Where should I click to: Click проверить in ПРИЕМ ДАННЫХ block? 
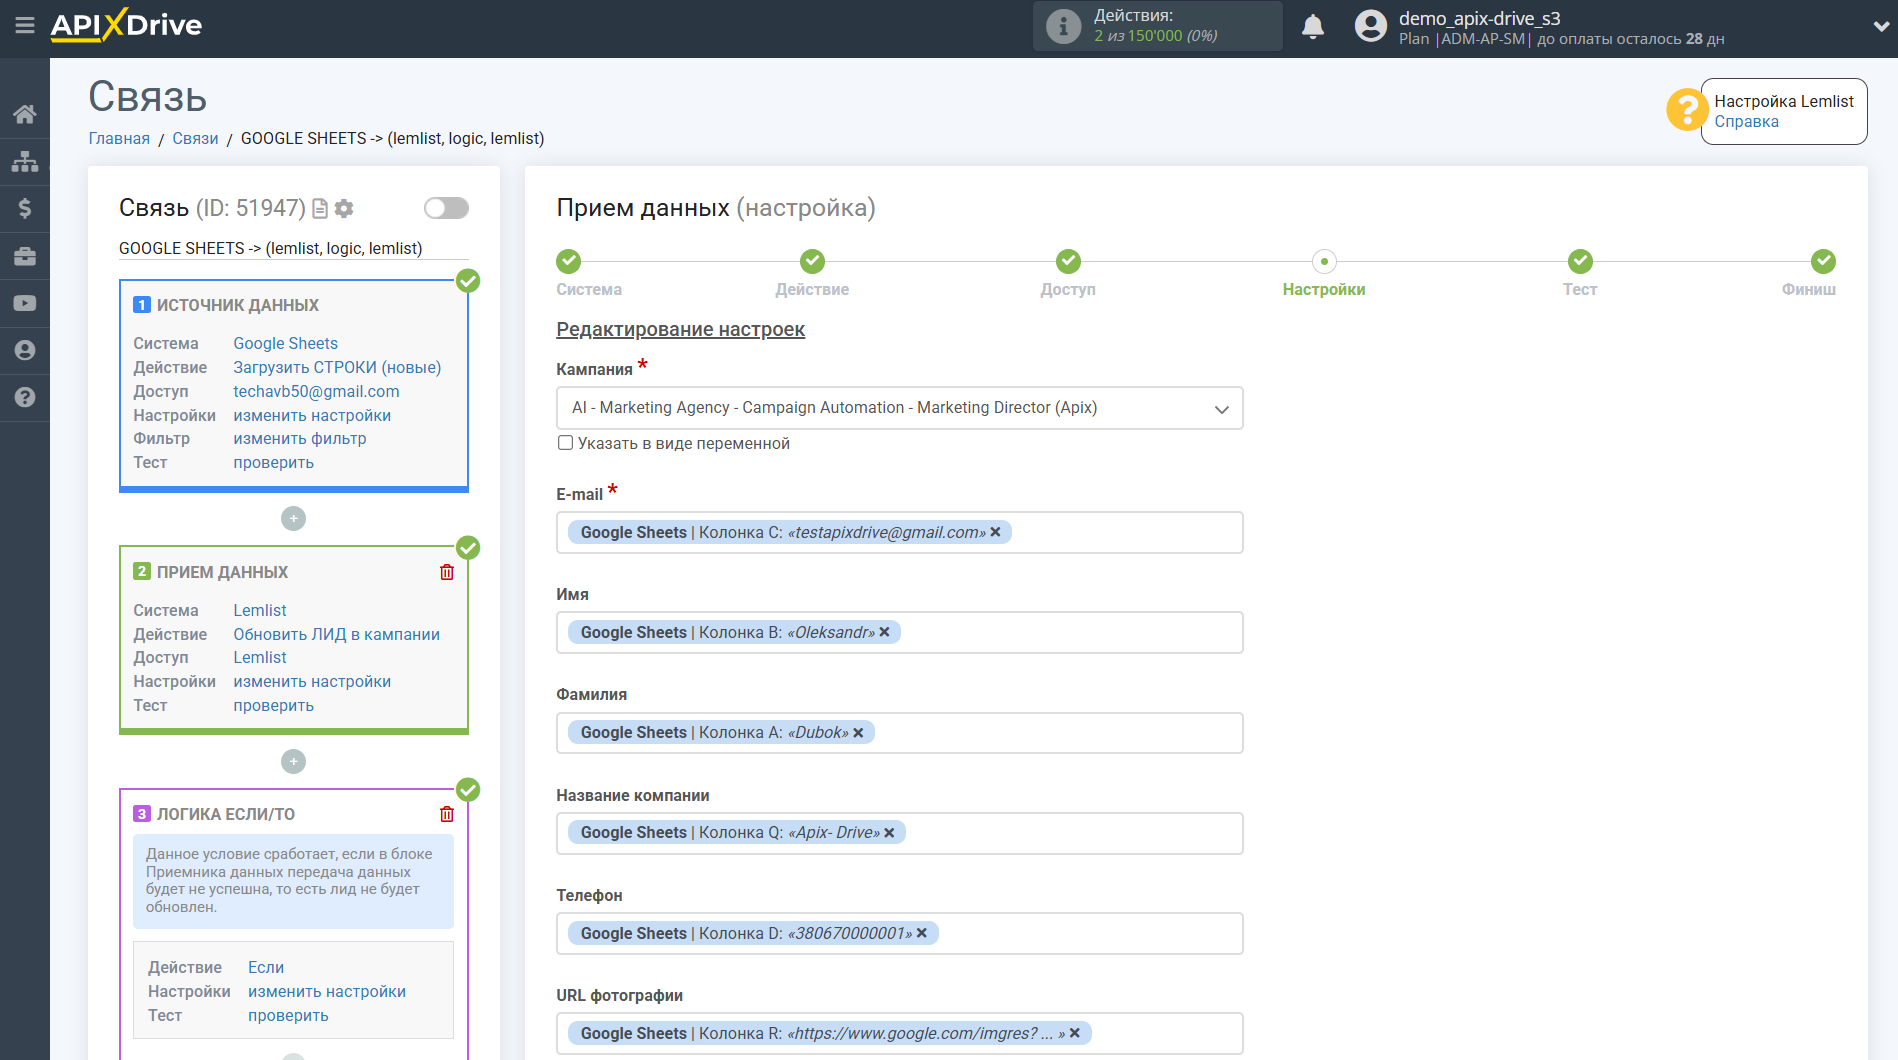pyautogui.click(x=273, y=705)
